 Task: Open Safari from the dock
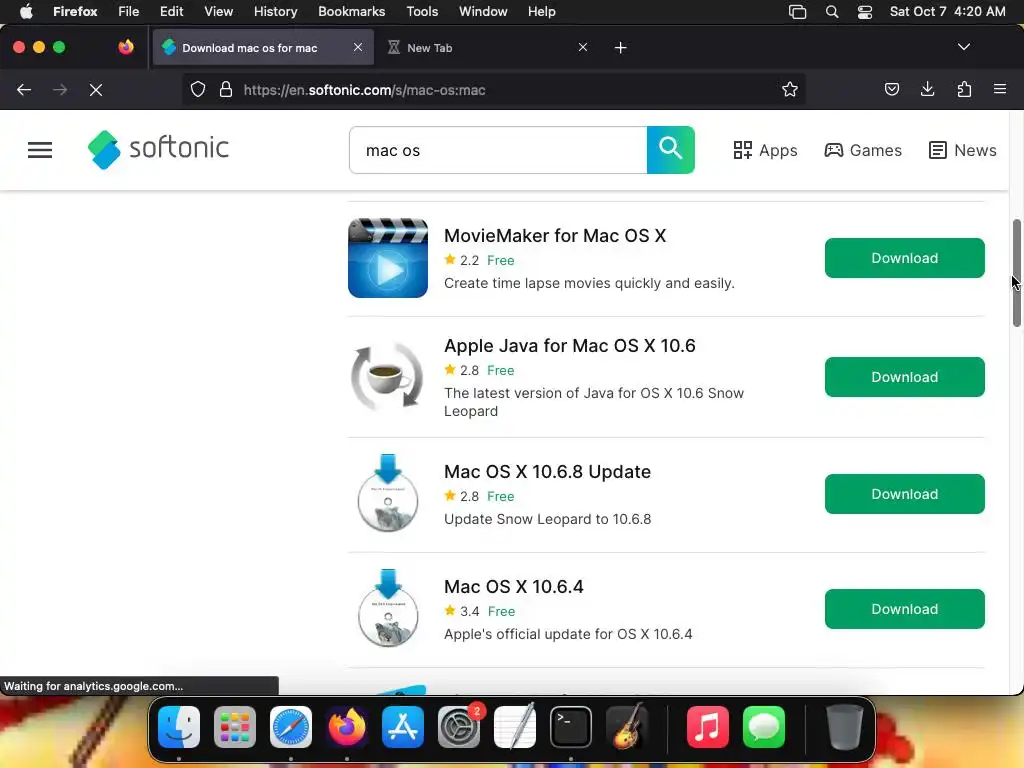click(x=291, y=727)
